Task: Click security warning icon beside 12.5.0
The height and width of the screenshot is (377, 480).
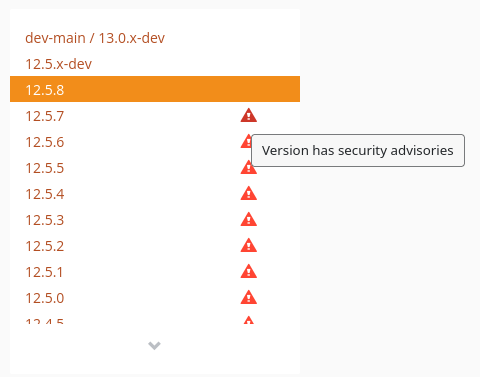Action: pyautogui.click(x=249, y=297)
